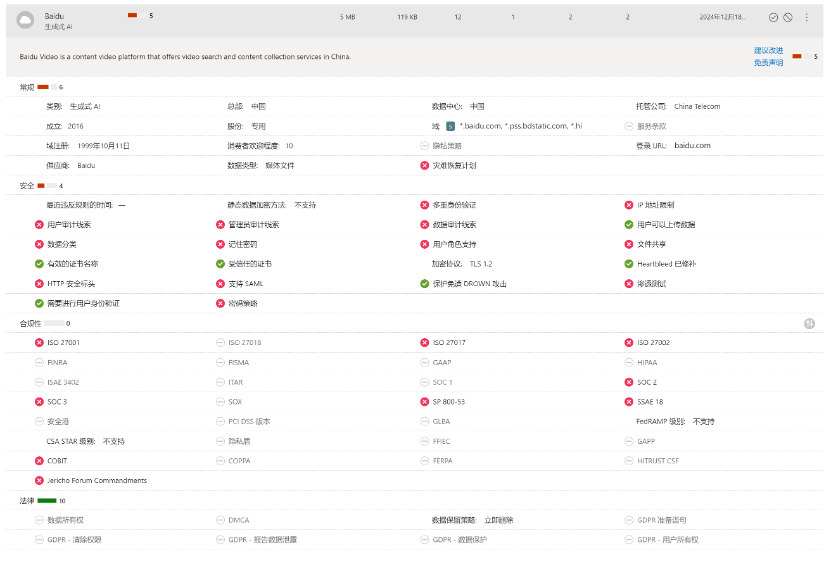Click the HITRUST CSF item
The width and height of the screenshot is (832, 564).
click(x=658, y=461)
